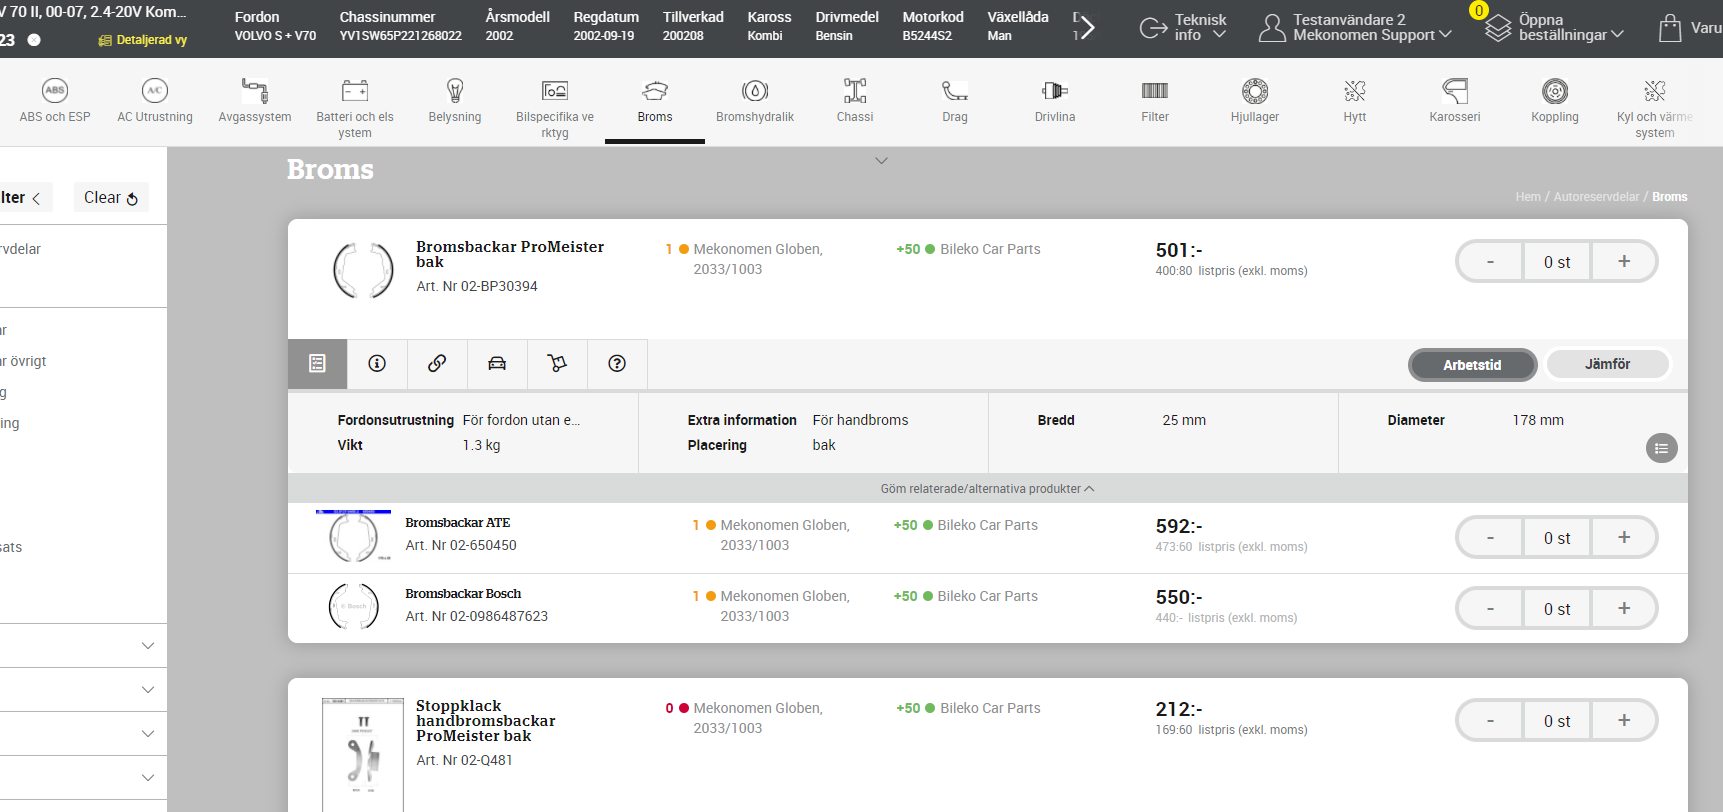Open the Koppling category

(x=1555, y=101)
